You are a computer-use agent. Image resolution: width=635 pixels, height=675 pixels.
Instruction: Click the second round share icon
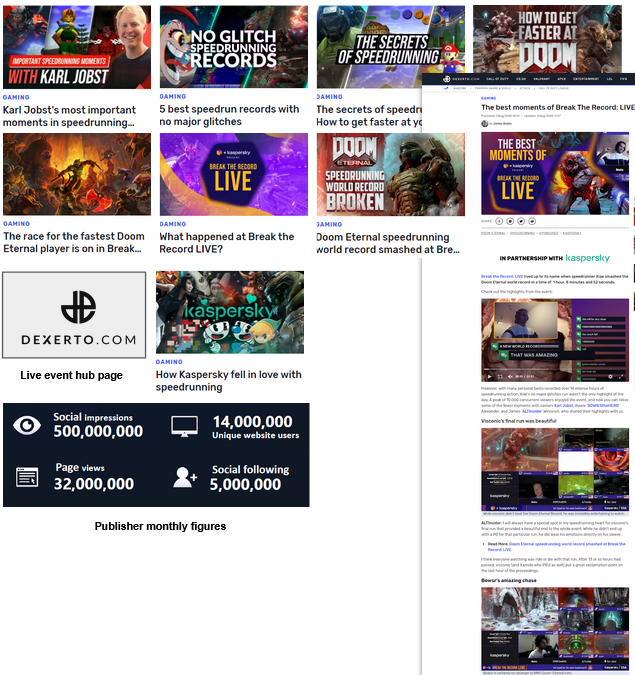[x=510, y=221]
